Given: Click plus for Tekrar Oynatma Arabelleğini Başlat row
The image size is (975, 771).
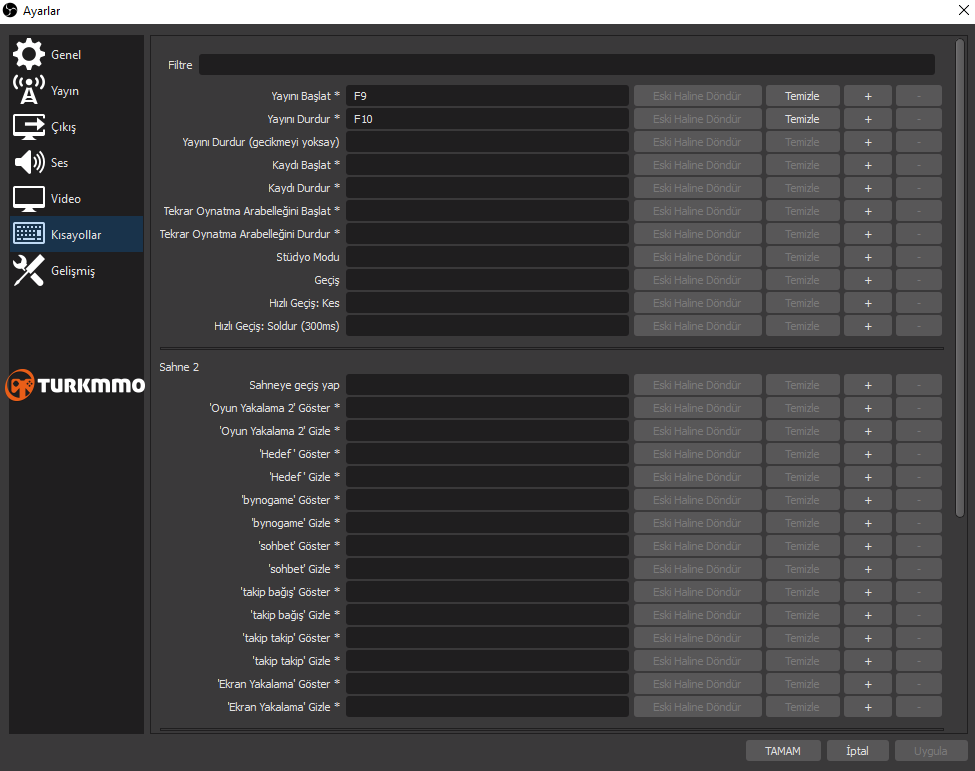Looking at the screenshot, I should coord(868,211).
